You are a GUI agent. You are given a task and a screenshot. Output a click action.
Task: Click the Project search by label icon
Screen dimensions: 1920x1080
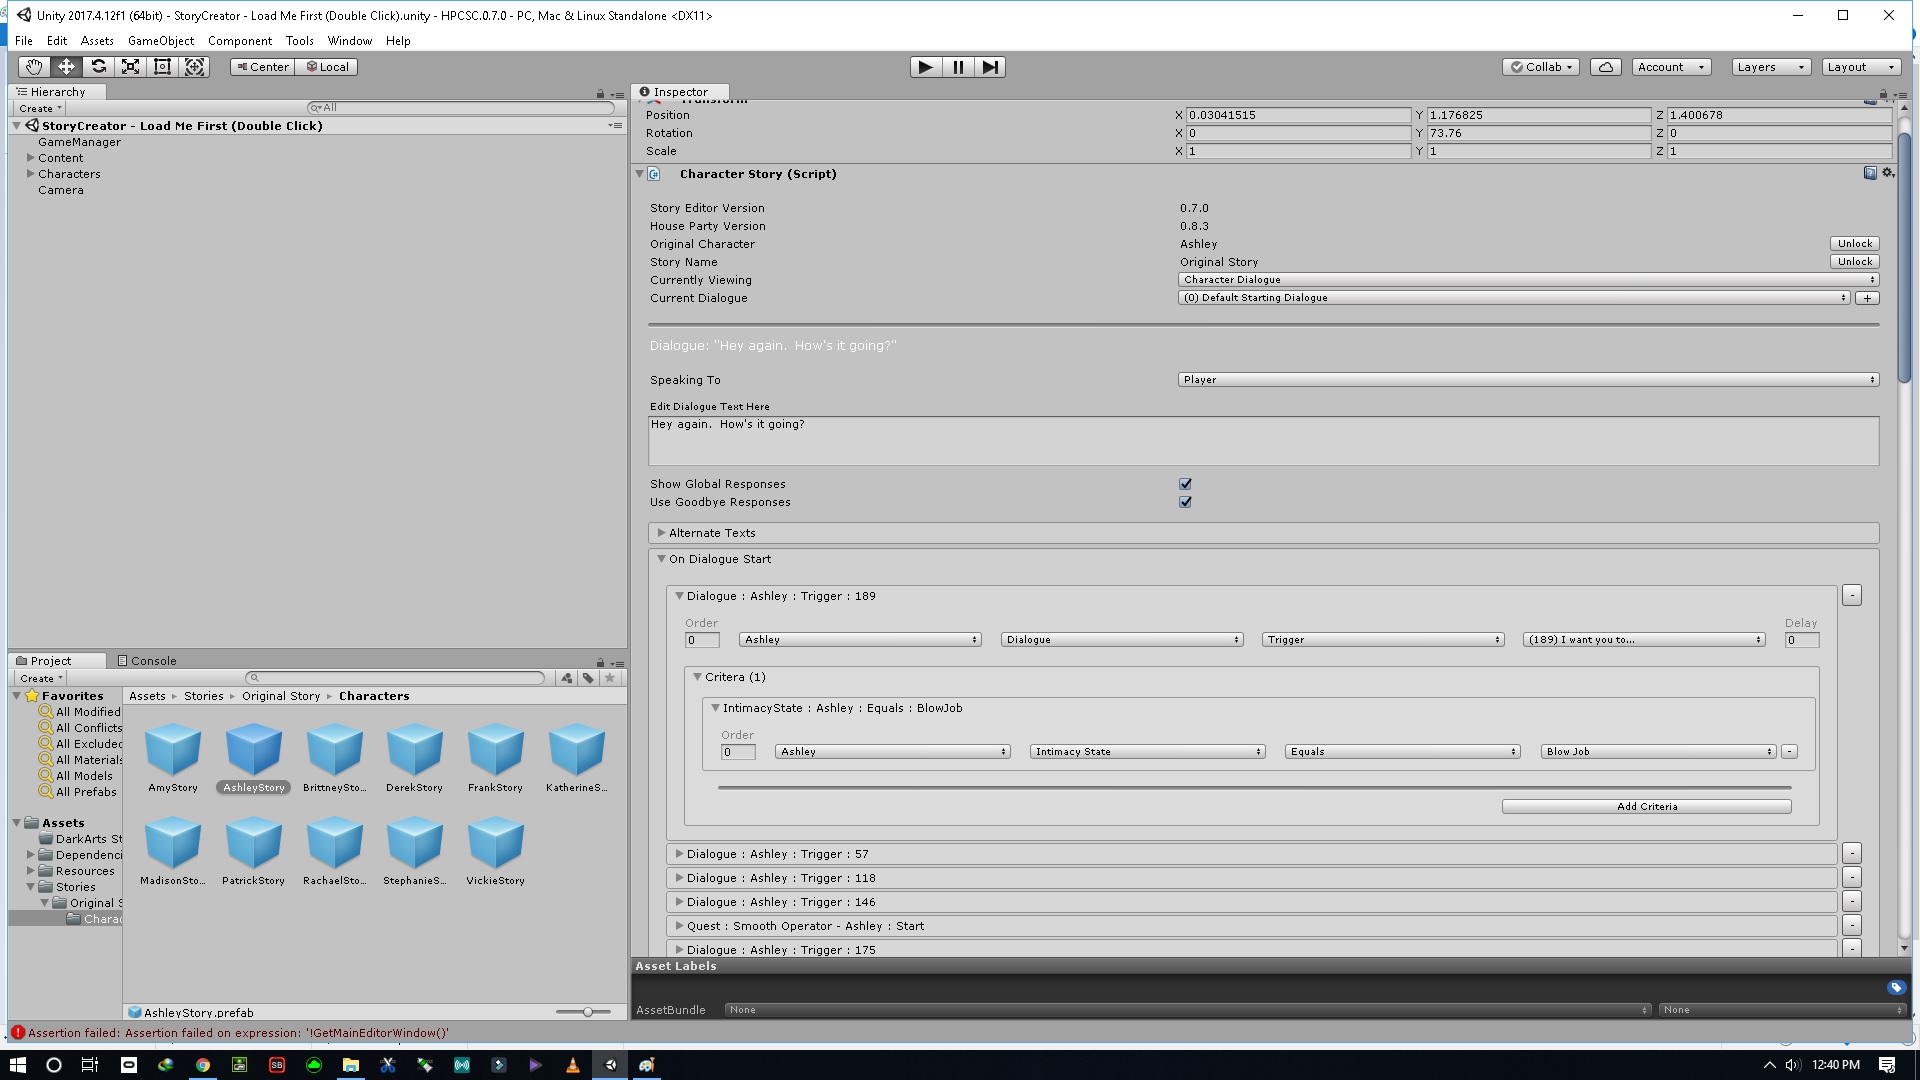pos(588,678)
